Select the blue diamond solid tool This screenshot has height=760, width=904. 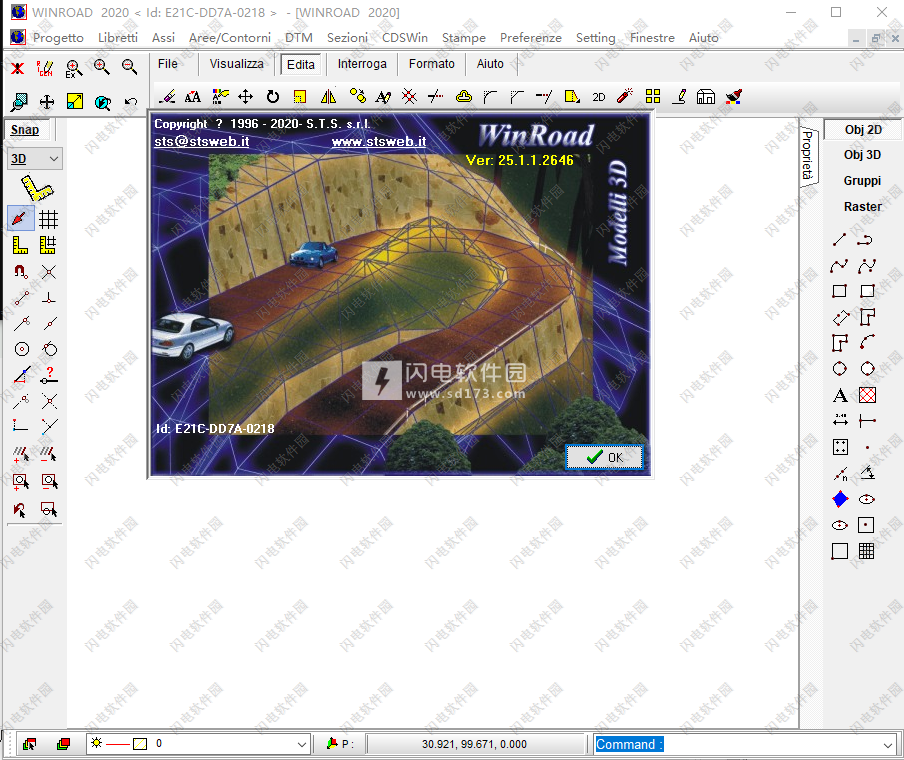tap(840, 499)
